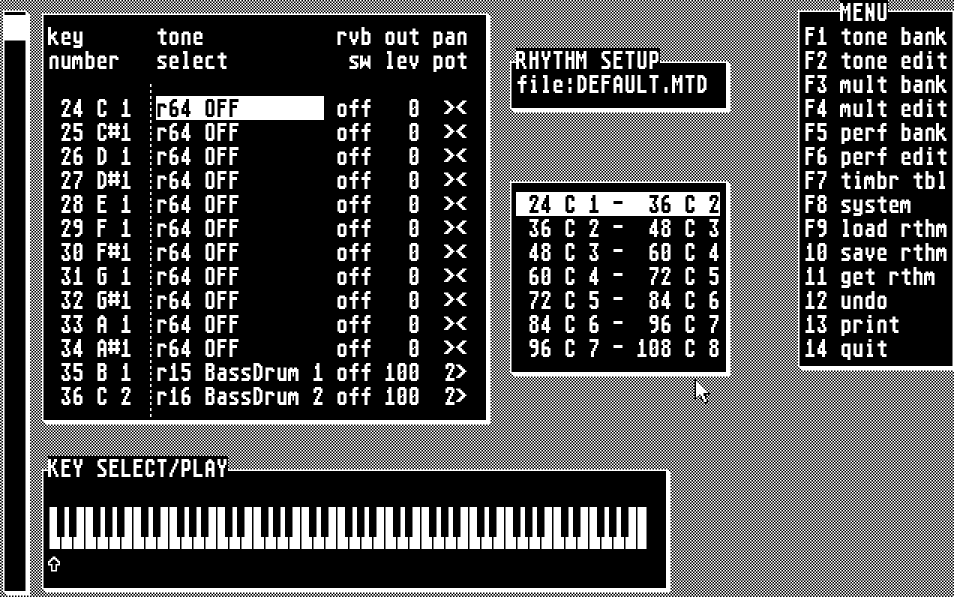Image resolution: width=954 pixels, height=597 pixels.
Task: Select key number 32 G#1
Action: pyautogui.click(x=96, y=301)
